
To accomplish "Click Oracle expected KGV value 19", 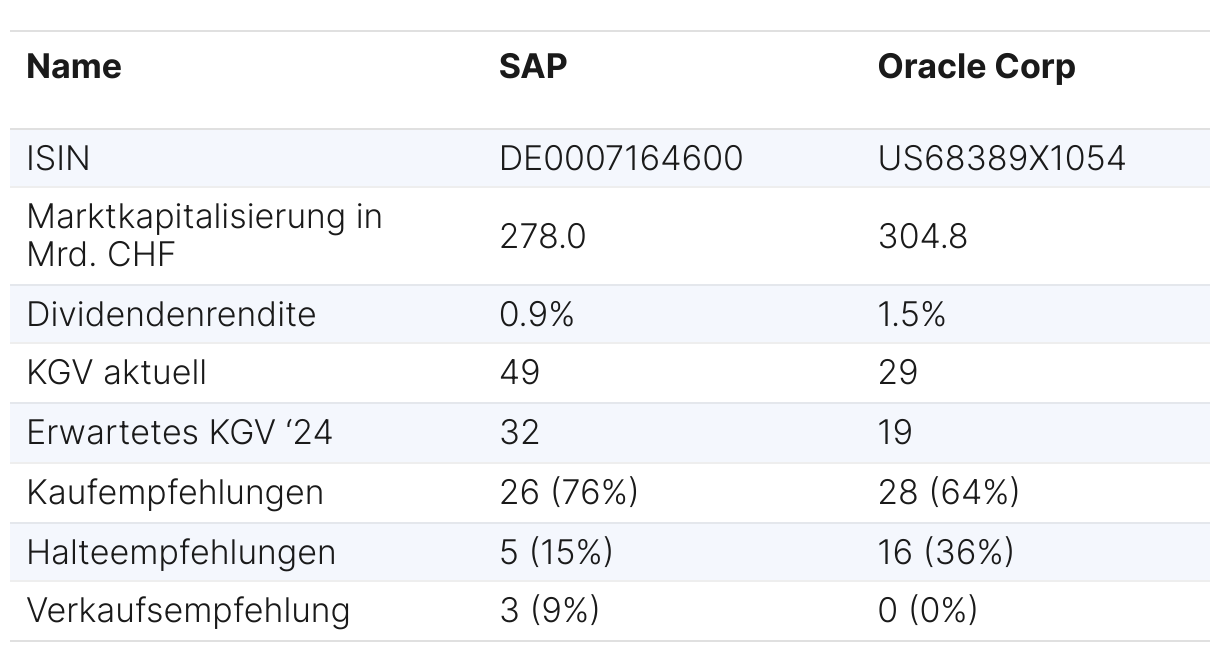I will [x=895, y=432].
